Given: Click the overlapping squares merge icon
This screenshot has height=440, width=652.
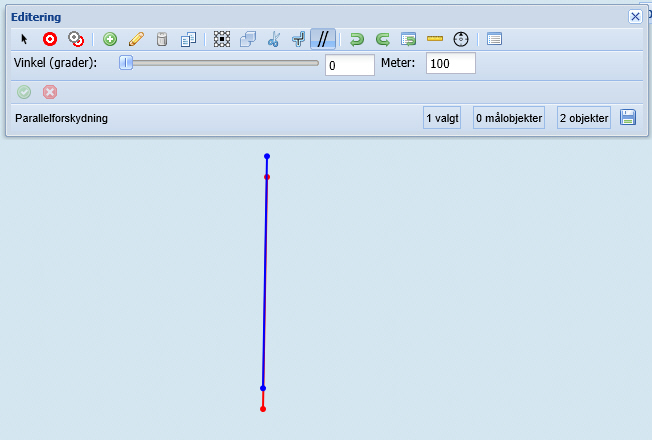Looking at the screenshot, I should point(248,40).
